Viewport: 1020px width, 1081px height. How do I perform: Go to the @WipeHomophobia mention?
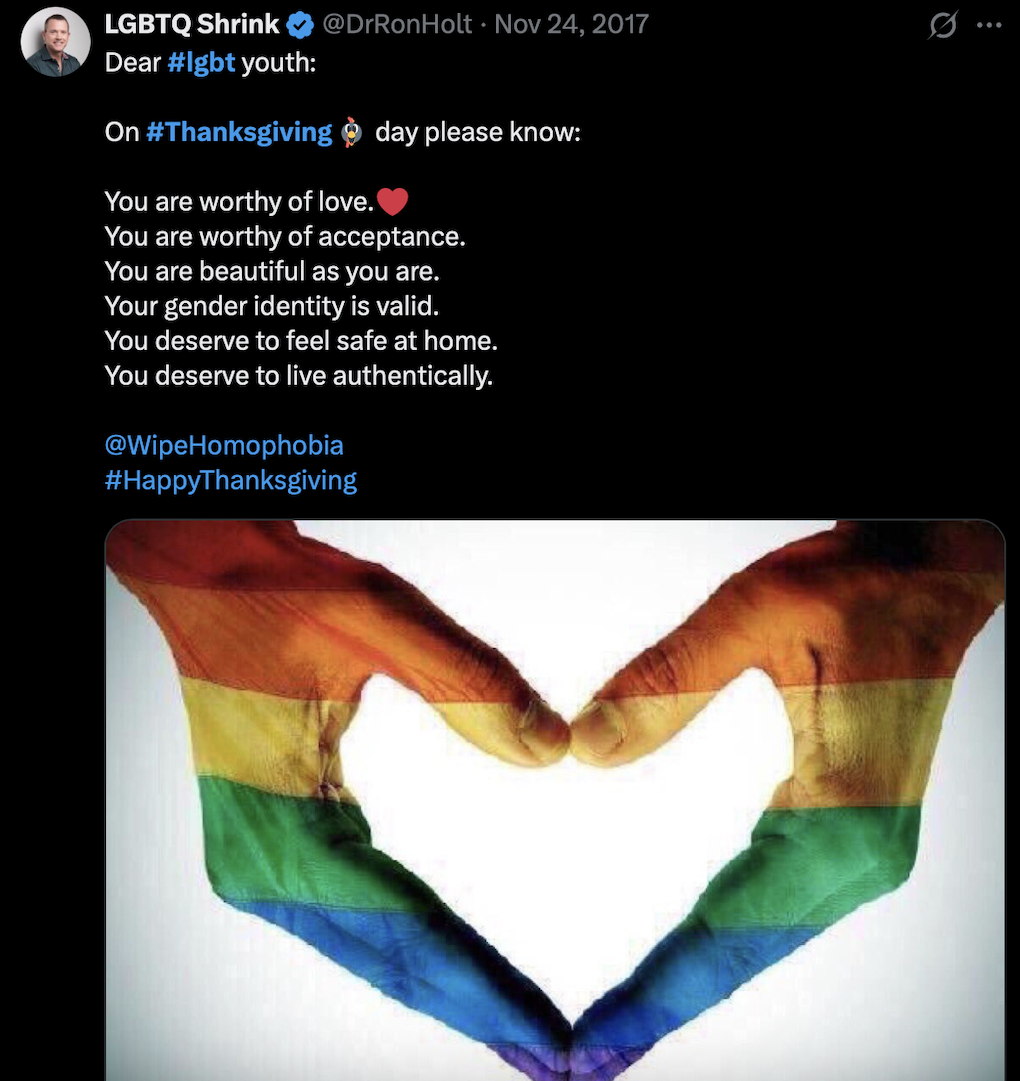pos(224,445)
